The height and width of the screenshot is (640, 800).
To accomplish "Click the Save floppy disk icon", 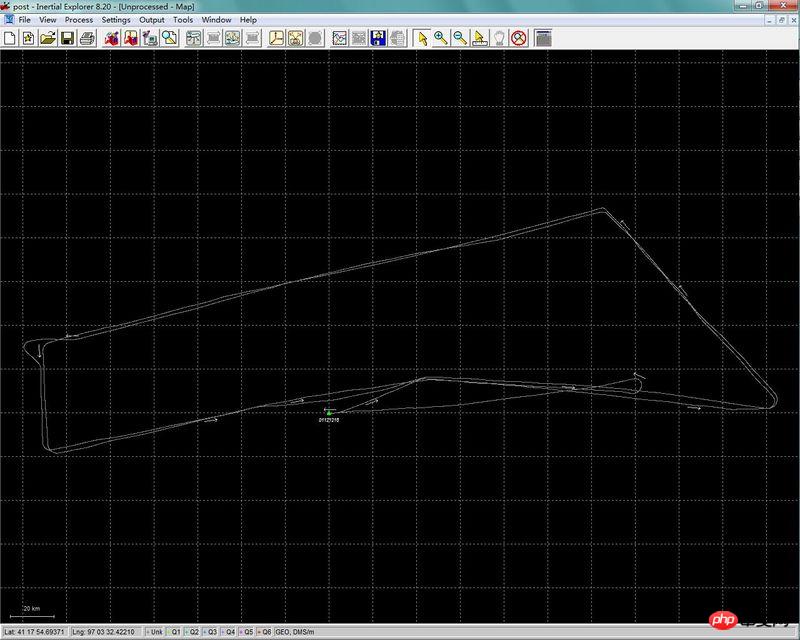I will pyautogui.click(x=67, y=38).
